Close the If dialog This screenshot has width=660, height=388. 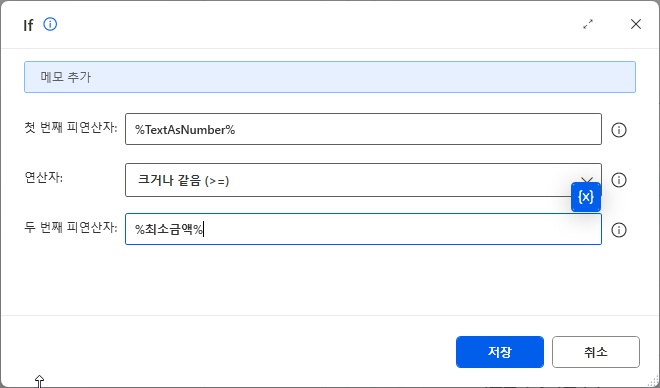(x=636, y=24)
